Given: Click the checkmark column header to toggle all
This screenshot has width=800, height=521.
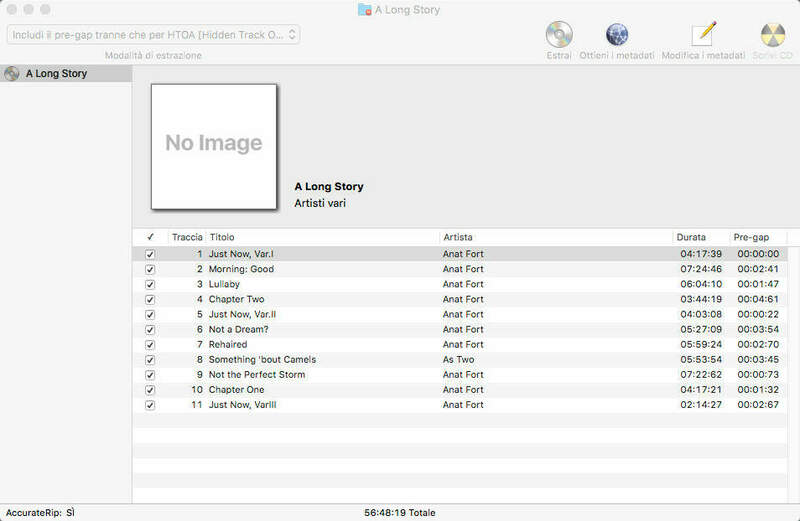Looking at the screenshot, I should click(x=150, y=237).
